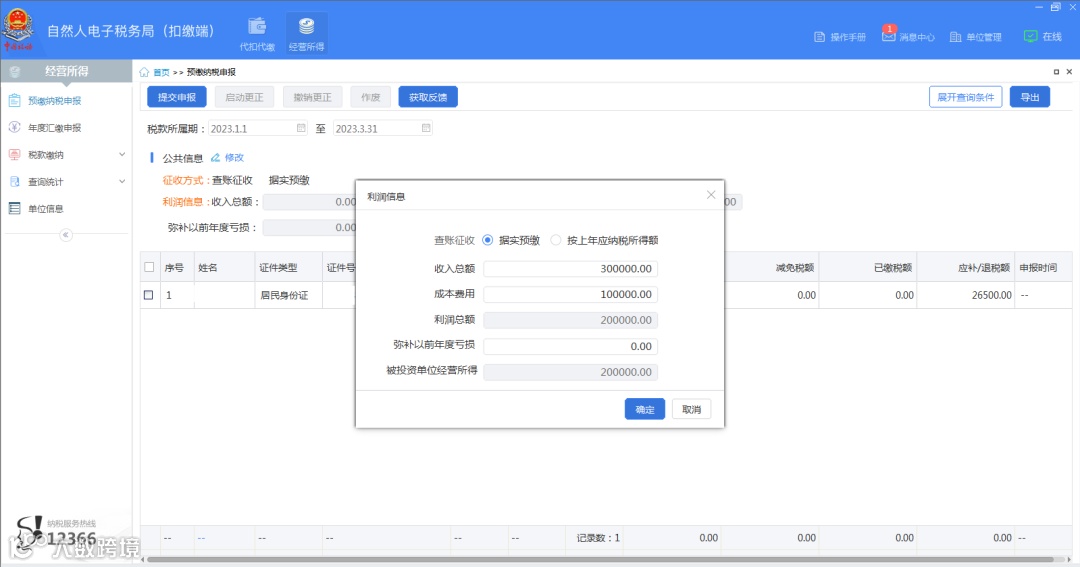Screen dimensions: 1080x567
Task: Click the 作废 button
Action: tap(371, 97)
